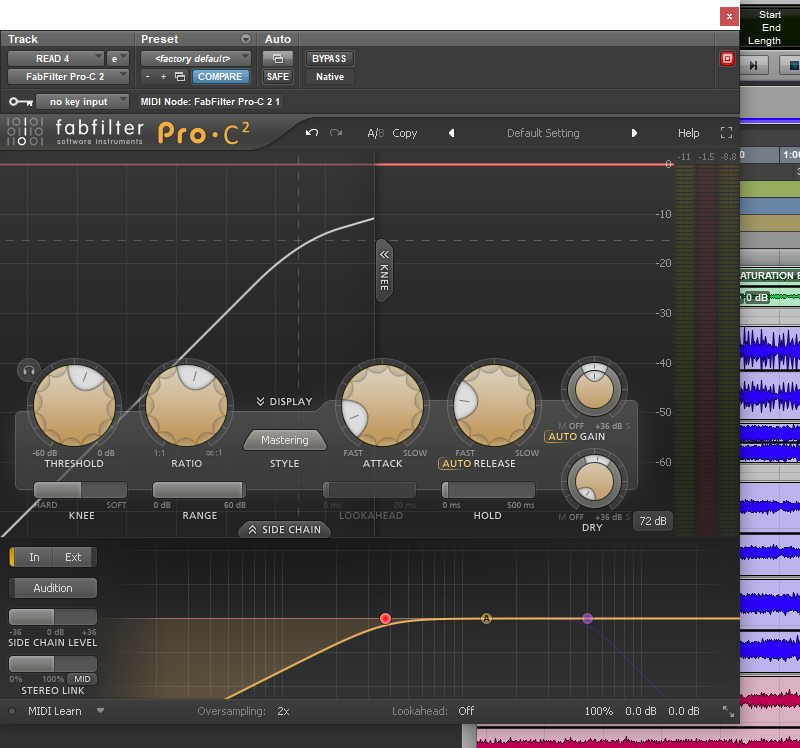Open the Preset menu round arrow
The image size is (800, 748).
(x=246, y=39)
